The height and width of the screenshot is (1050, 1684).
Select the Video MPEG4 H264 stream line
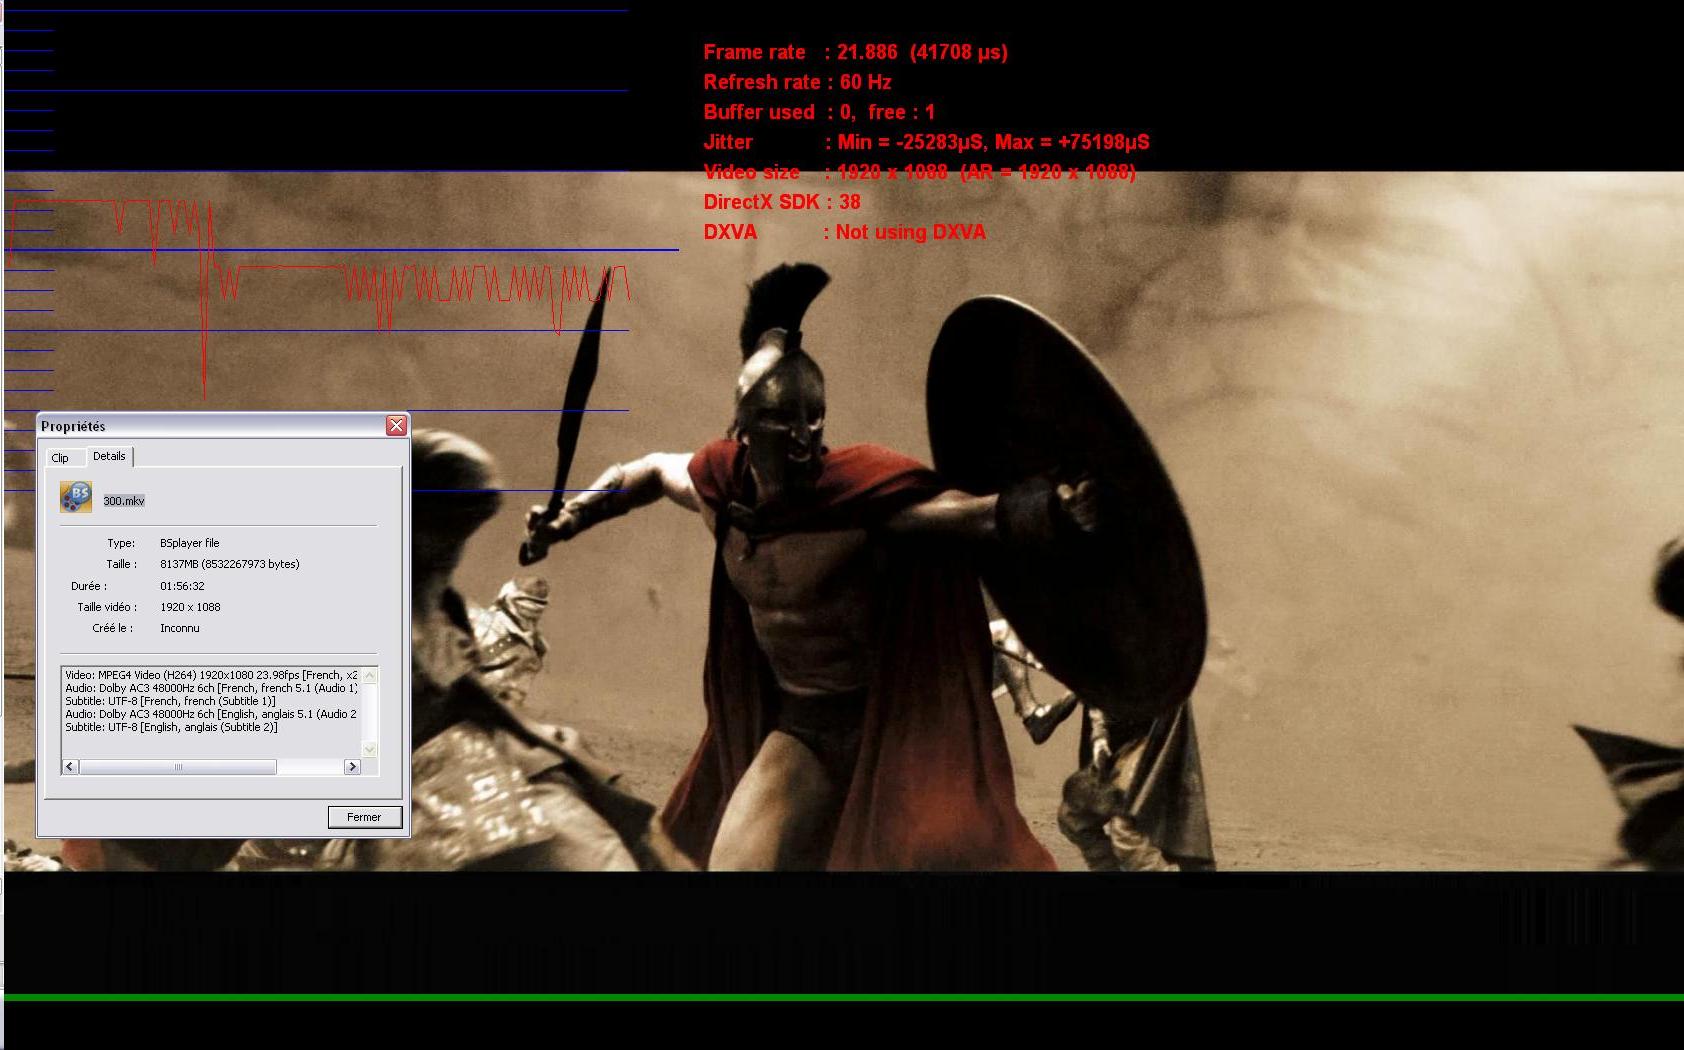coord(211,675)
